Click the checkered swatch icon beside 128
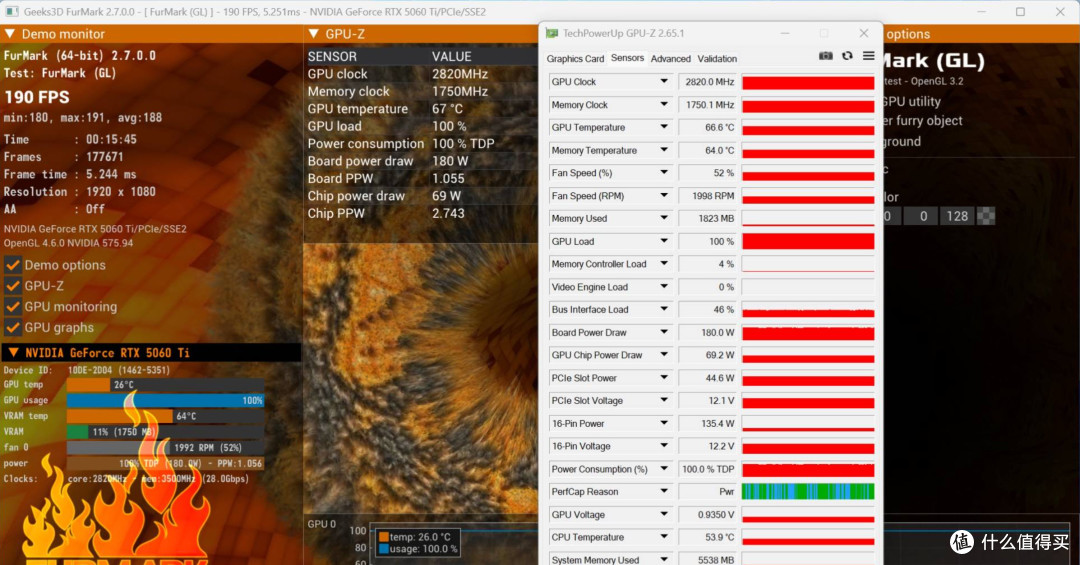1080x565 pixels. [986, 216]
